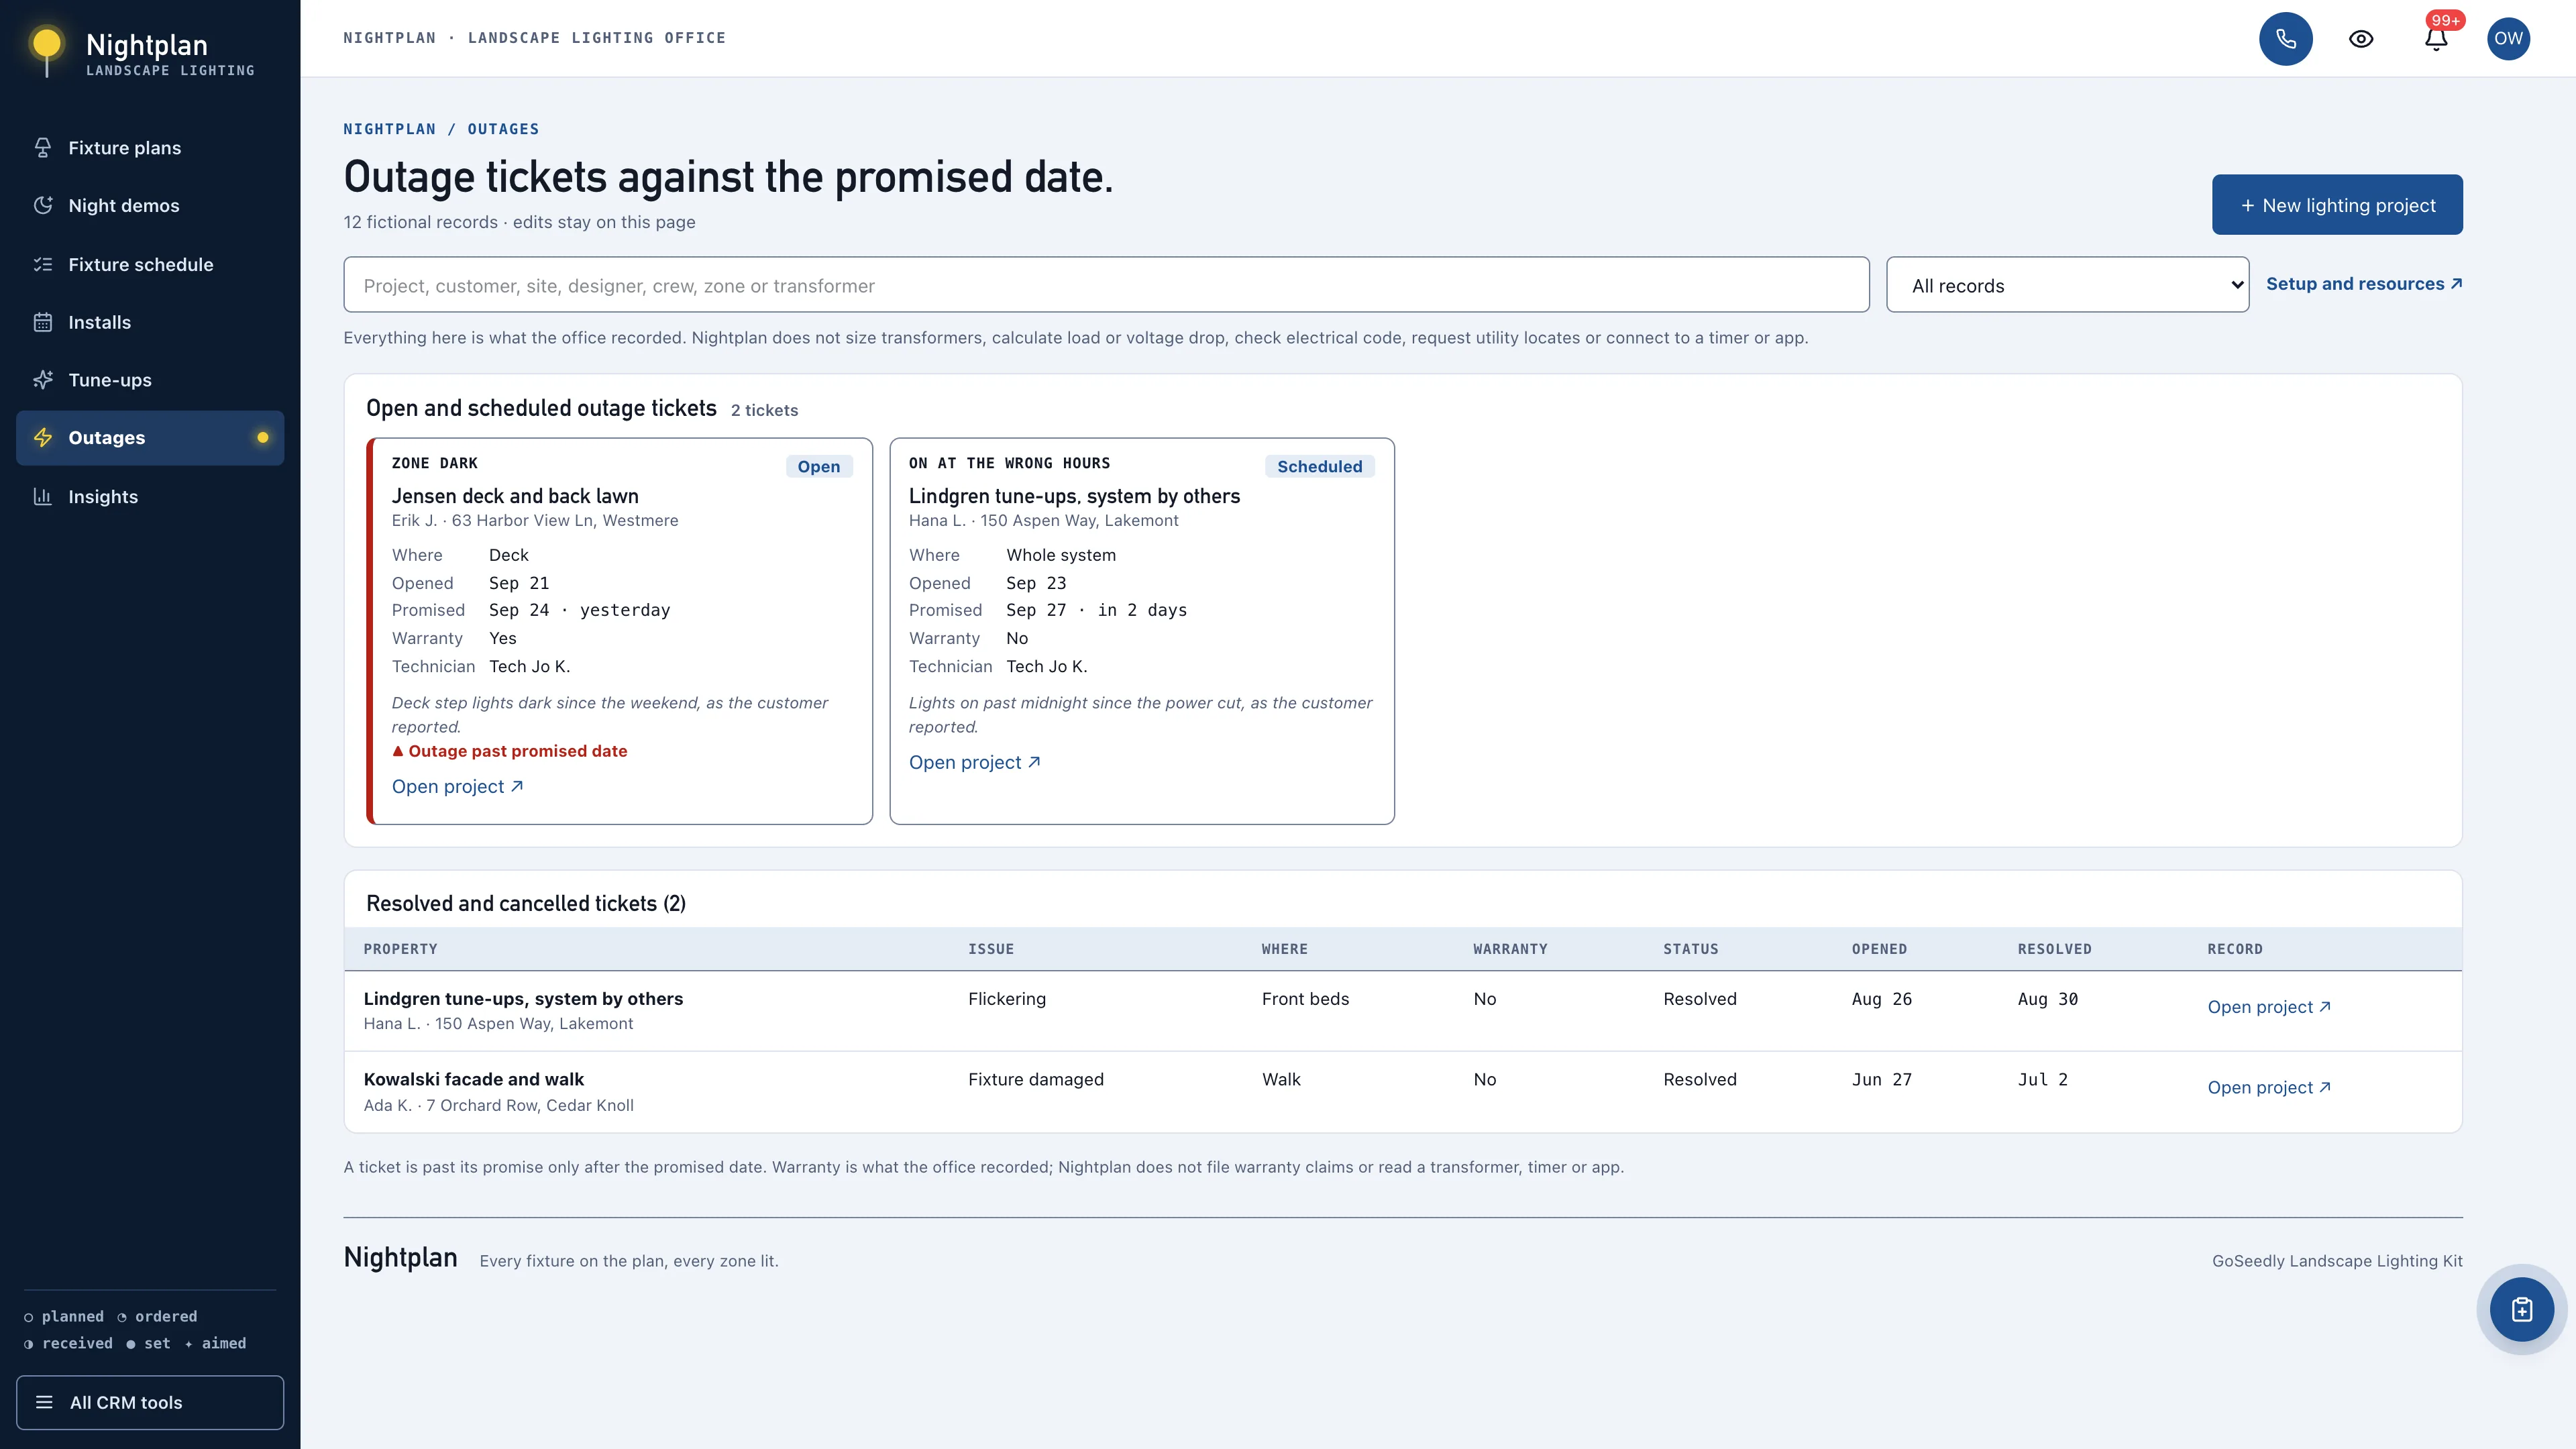The image size is (2576, 1449).
Task: Open notifications bell with 99+ badge
Action: [2436, 39]
